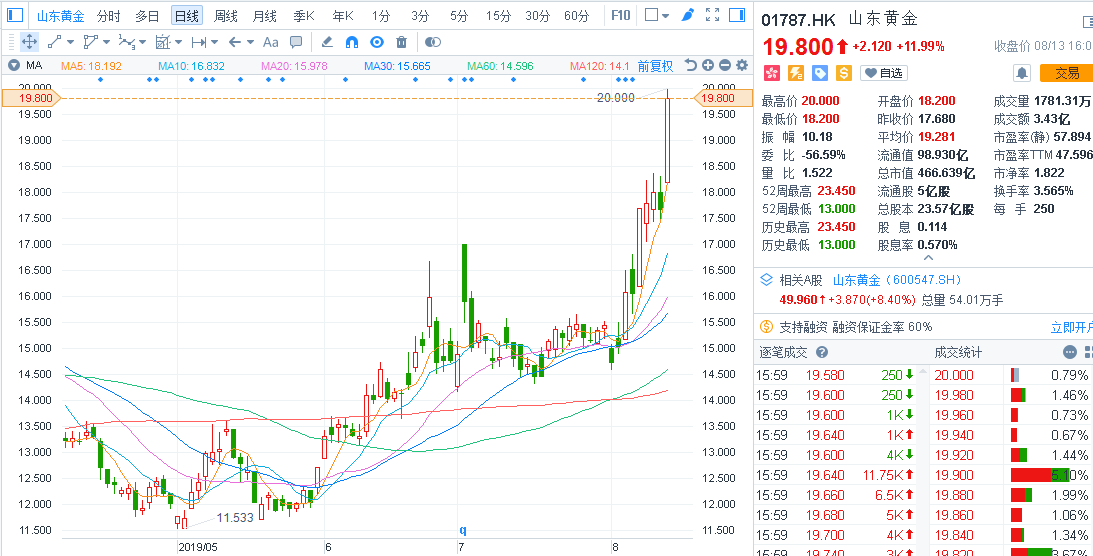Image resolution: width=1093 pixels, height=556 pixels.
Task: Click the blue tag badge icon
Action: click(819, 72)
